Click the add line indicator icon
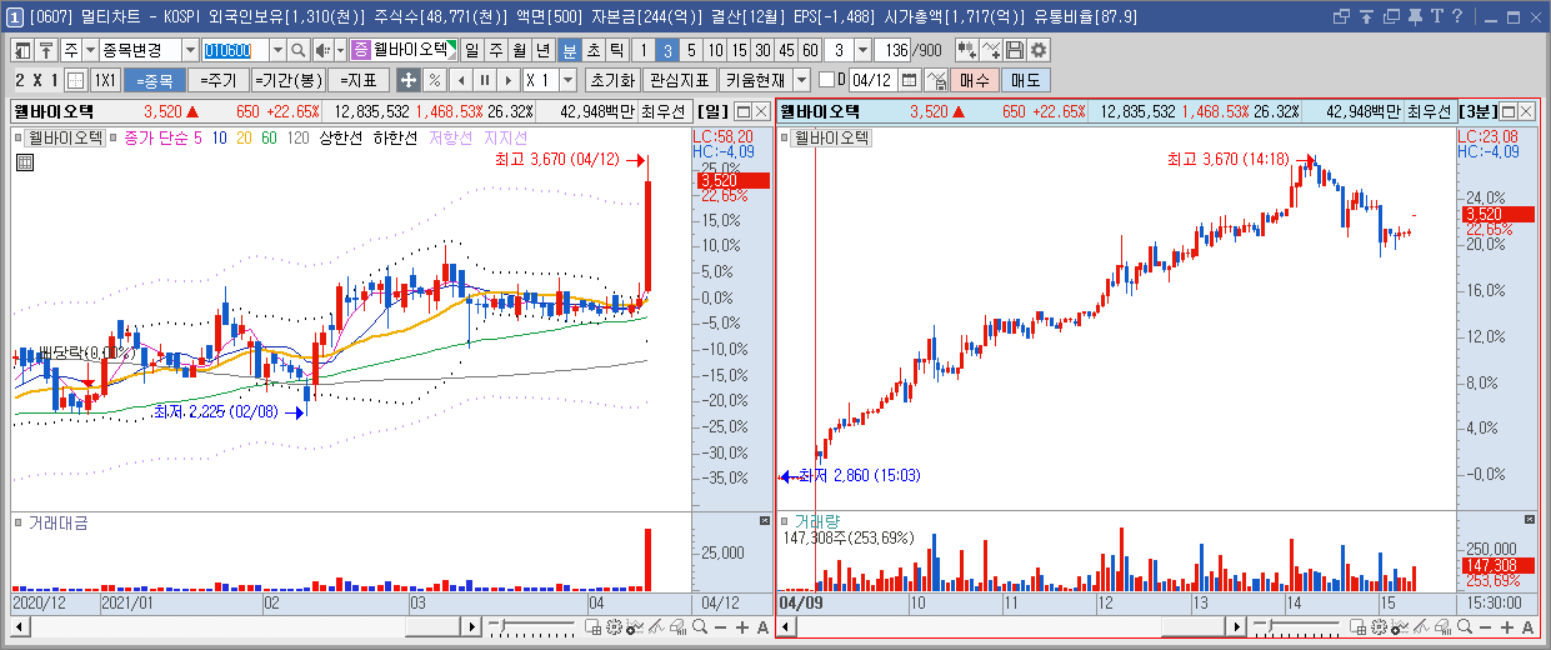The height and width of the screenshot is (650, 1551). (991, 50)
